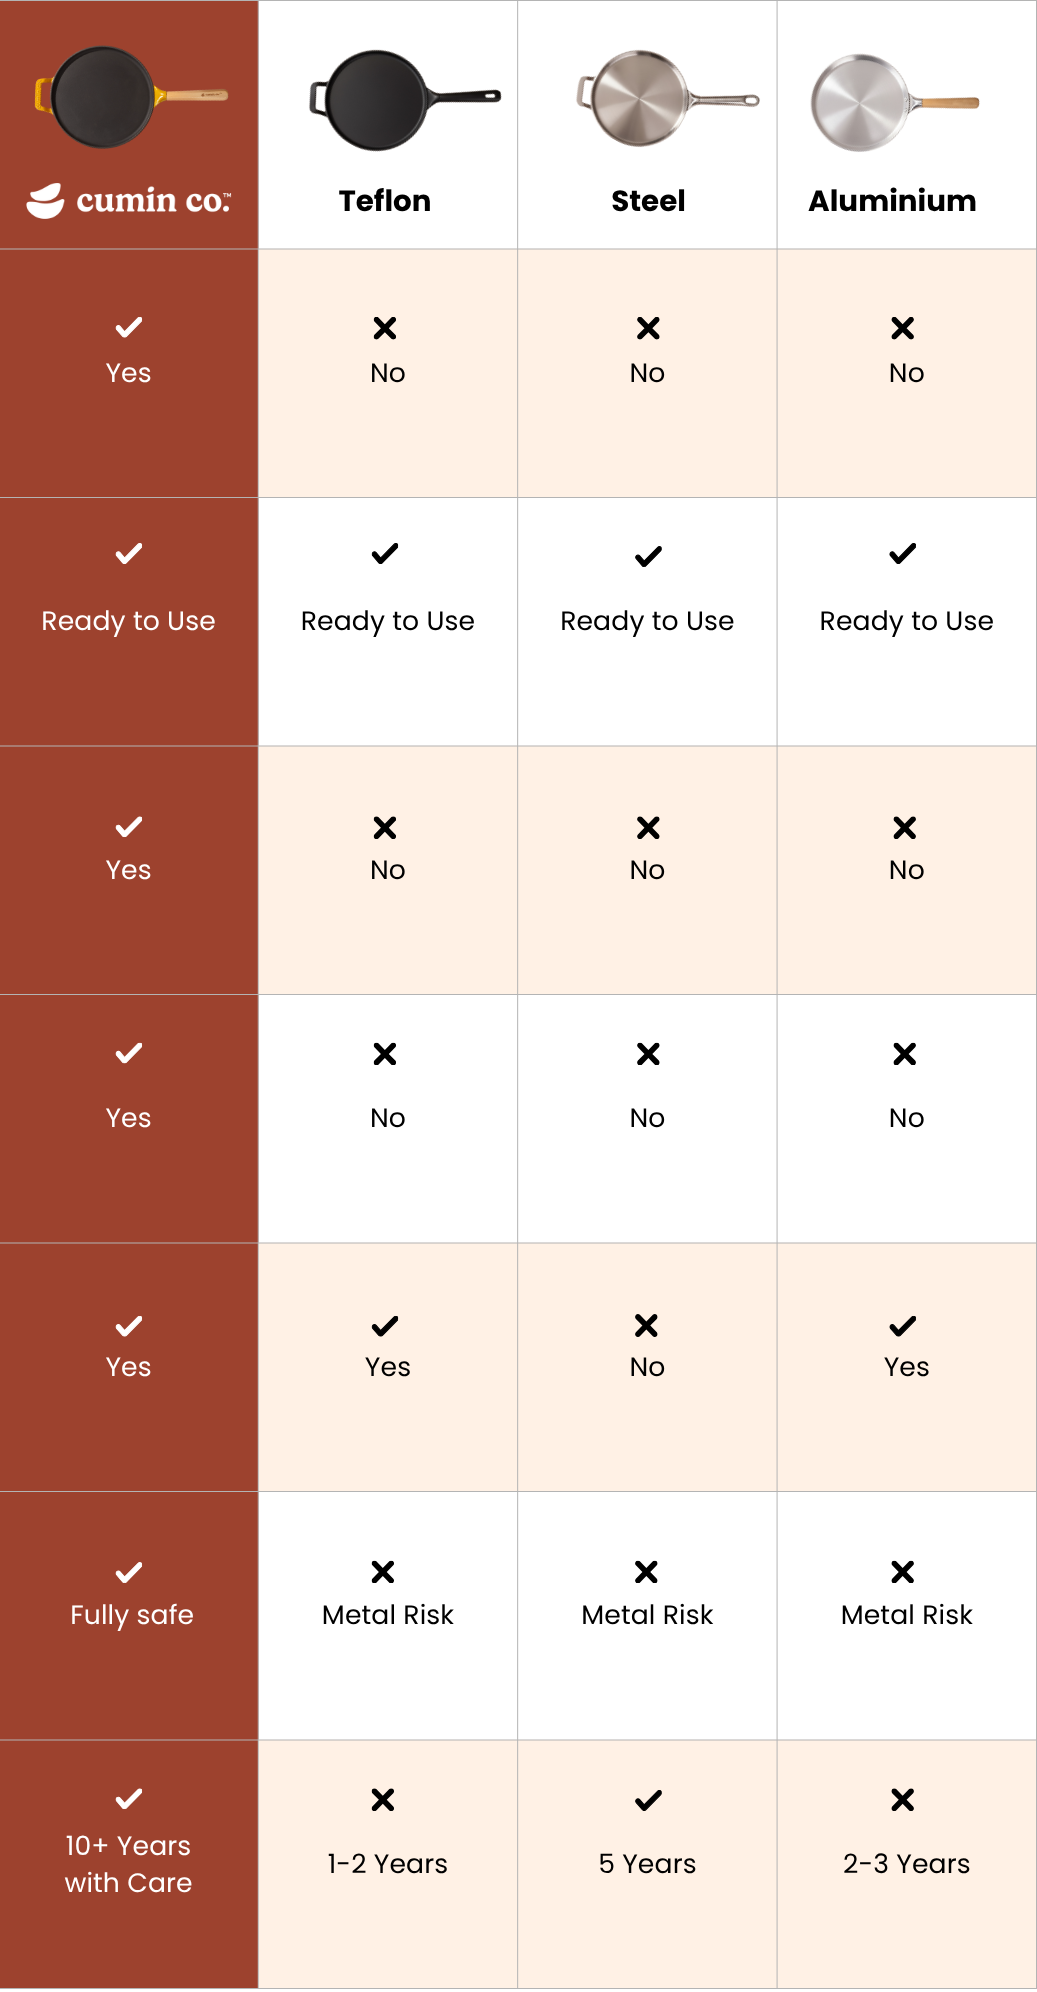Click the '10+ Years with Care' text
Viewport: 1037px width, 1992px height.
click(128, 1864)
